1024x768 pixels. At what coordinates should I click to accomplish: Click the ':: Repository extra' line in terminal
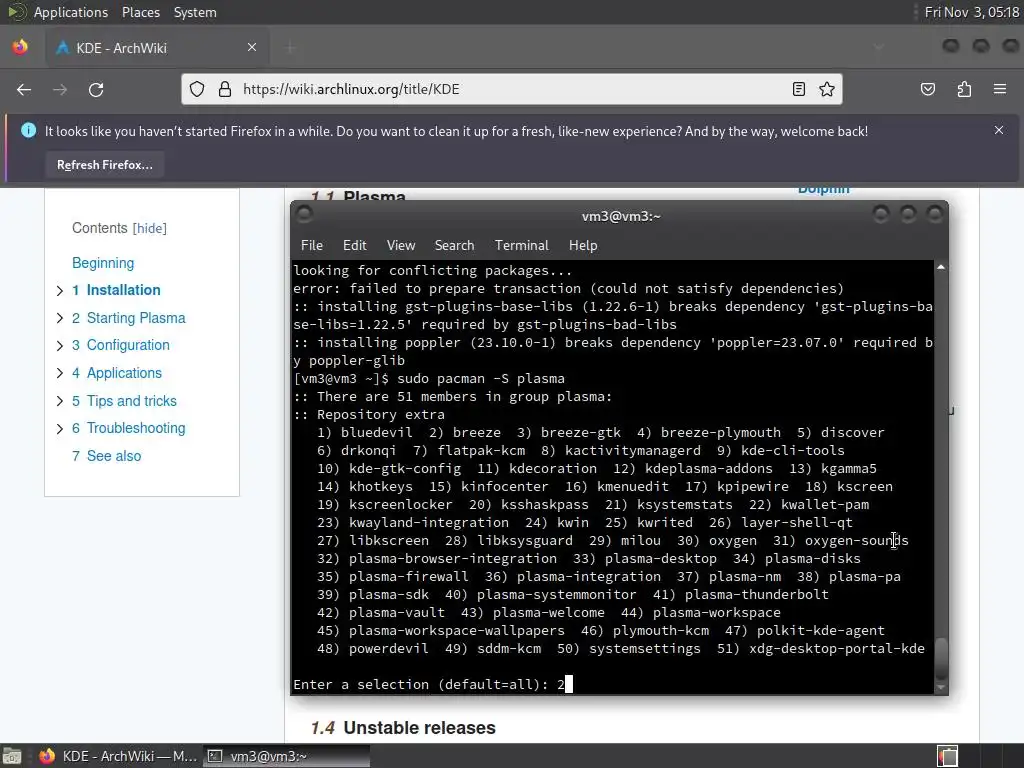pyautogui.click(x=369, y=415)
